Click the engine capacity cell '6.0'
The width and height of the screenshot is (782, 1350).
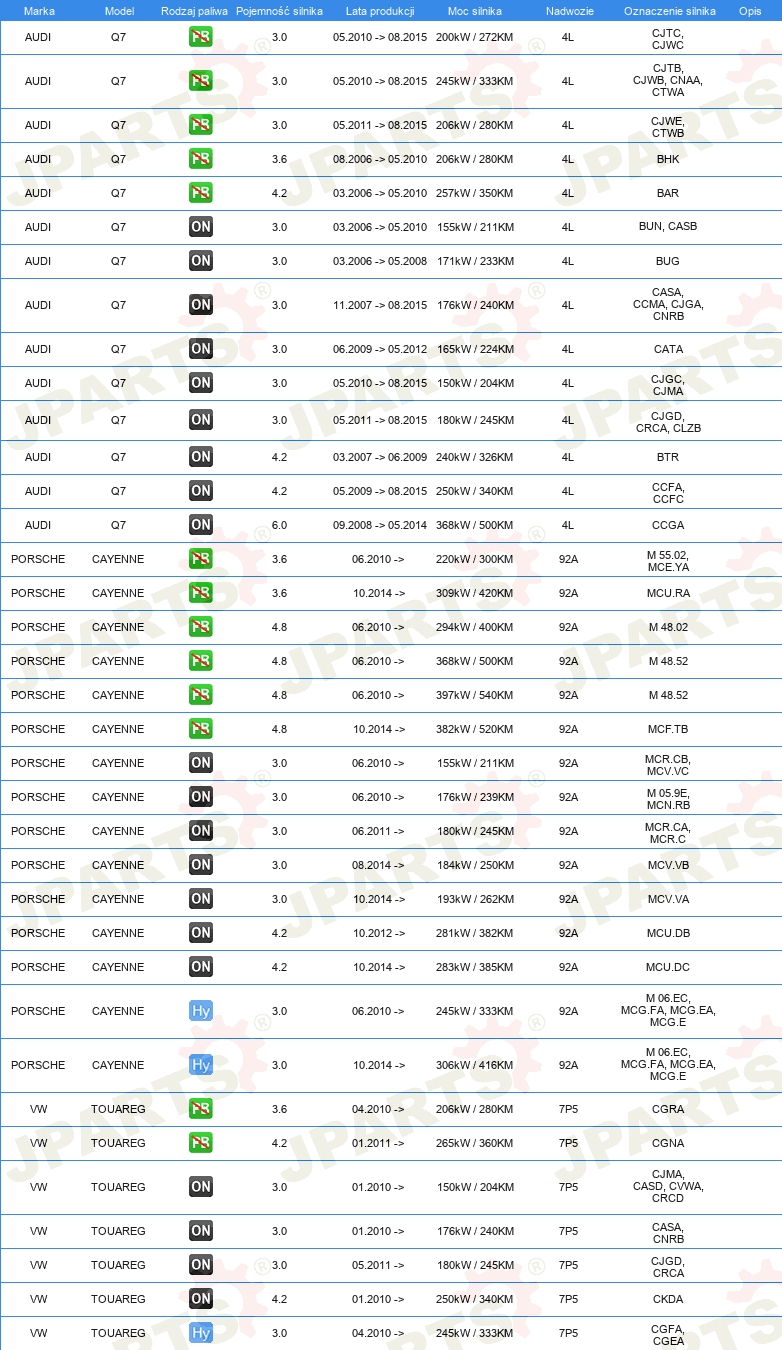(279, 525)
